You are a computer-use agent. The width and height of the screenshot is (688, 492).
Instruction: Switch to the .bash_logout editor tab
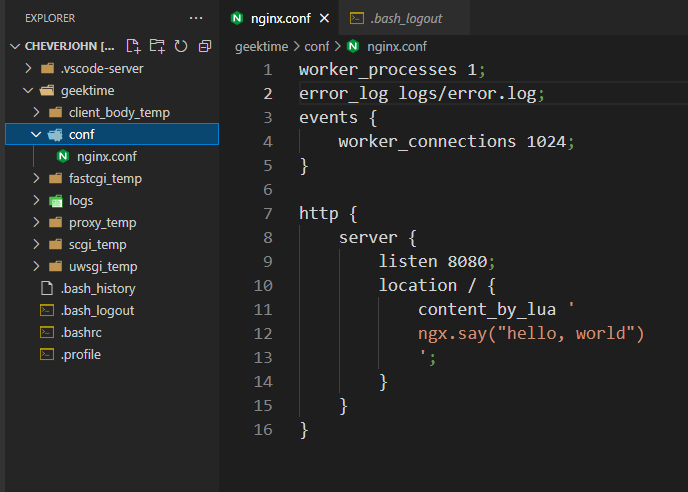click(406, 18)
